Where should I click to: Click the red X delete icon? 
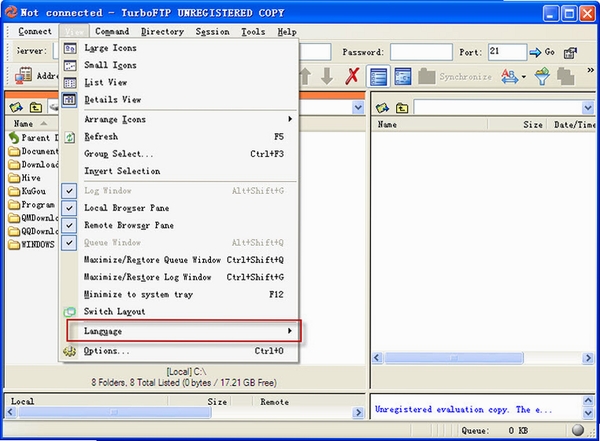pyautogui.click(x=352, y=76)
